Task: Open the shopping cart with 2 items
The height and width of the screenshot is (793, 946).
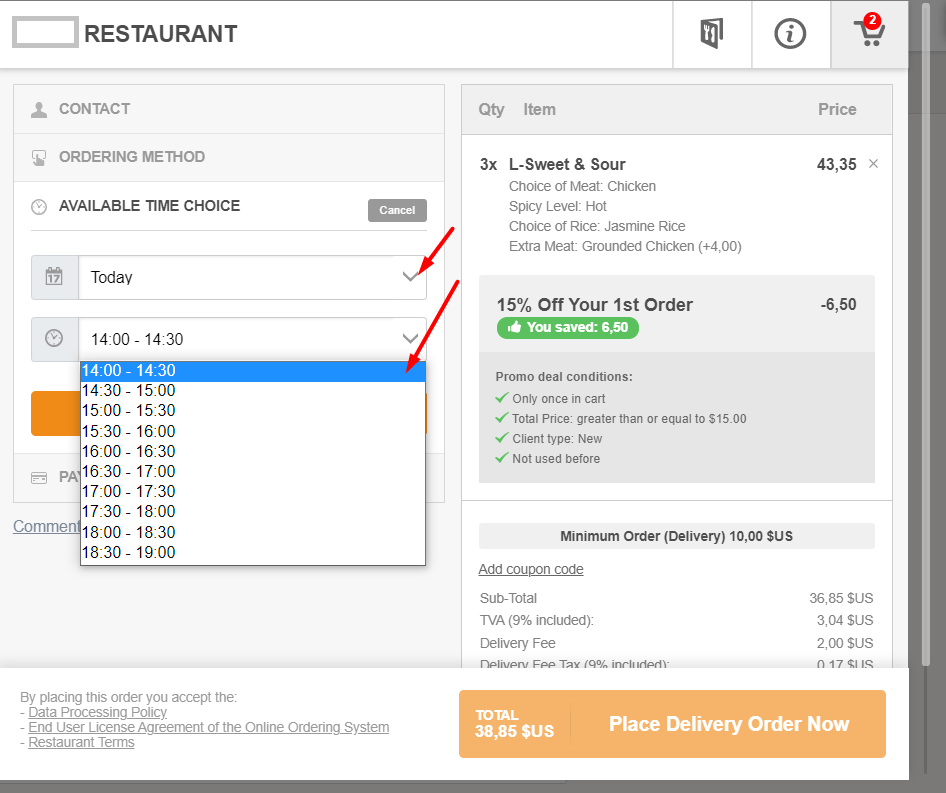Action: 869,32
